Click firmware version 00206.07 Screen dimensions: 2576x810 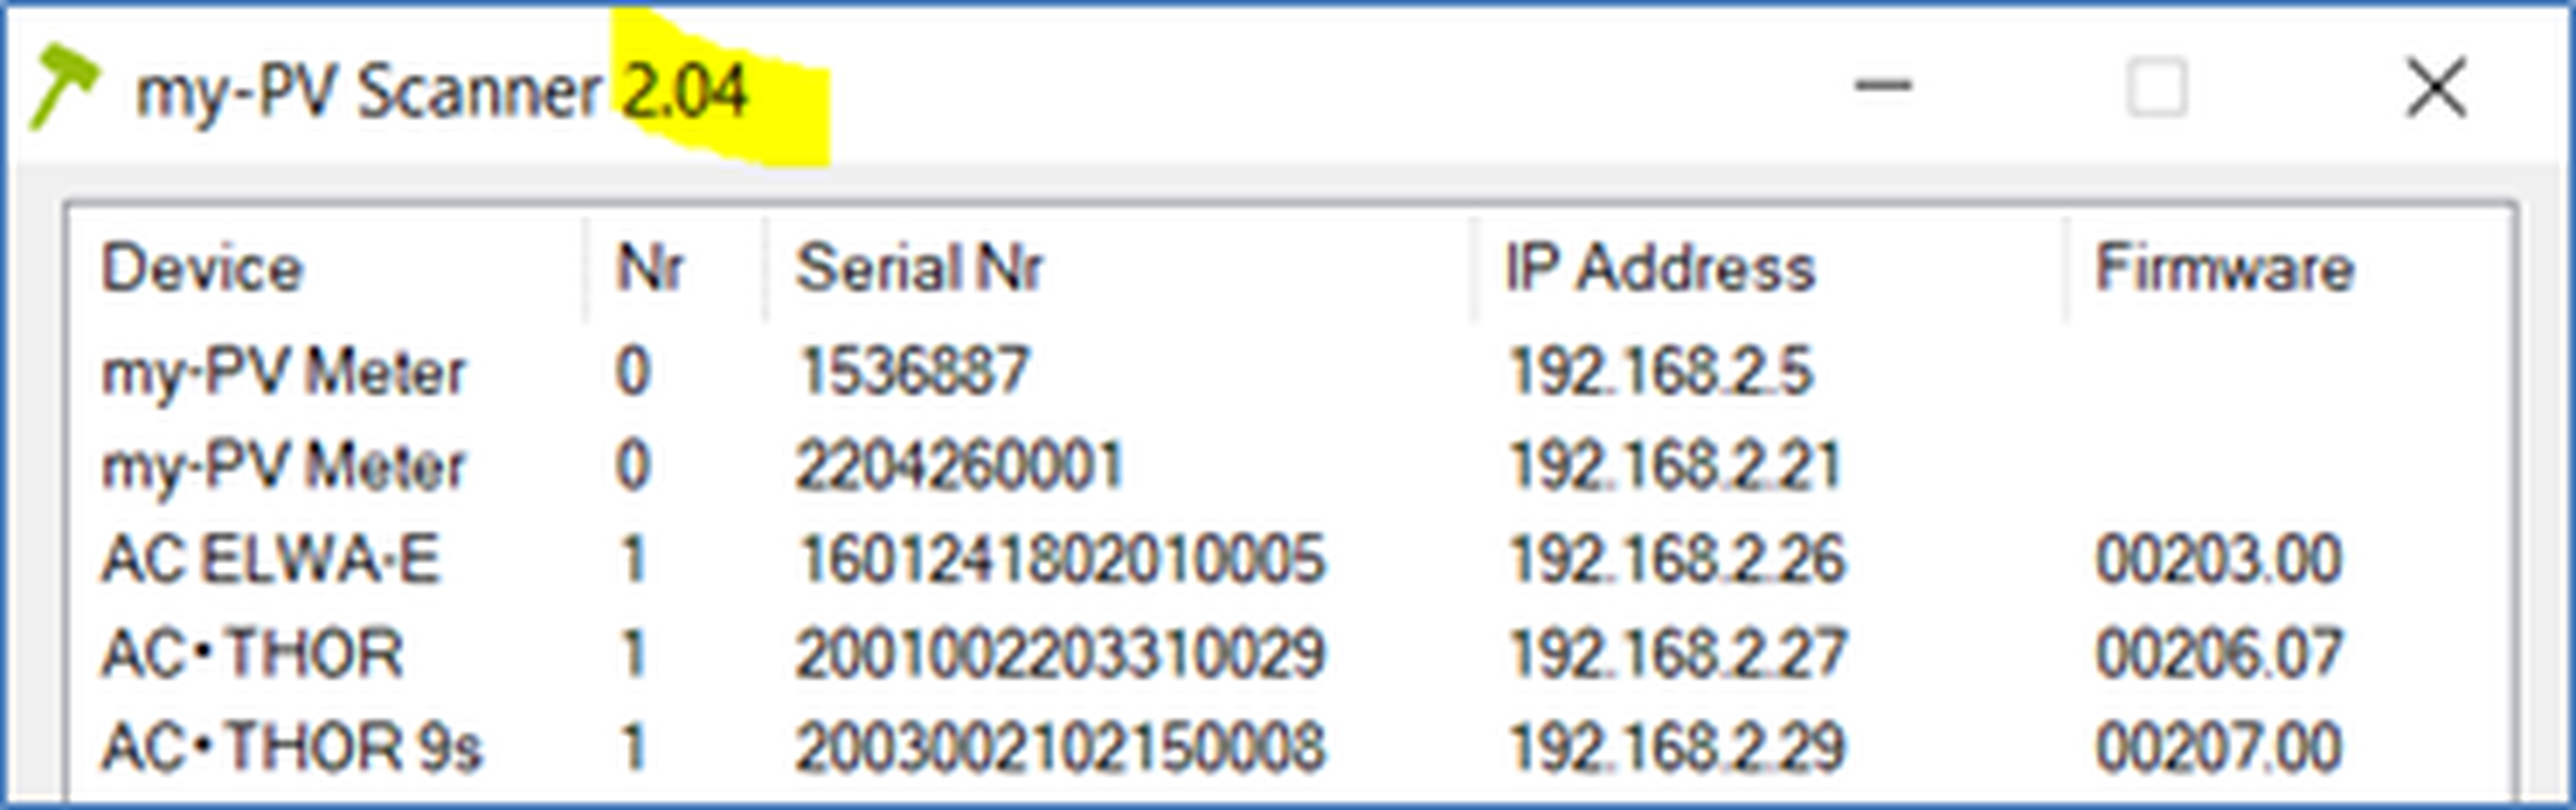click(2218, 653)
